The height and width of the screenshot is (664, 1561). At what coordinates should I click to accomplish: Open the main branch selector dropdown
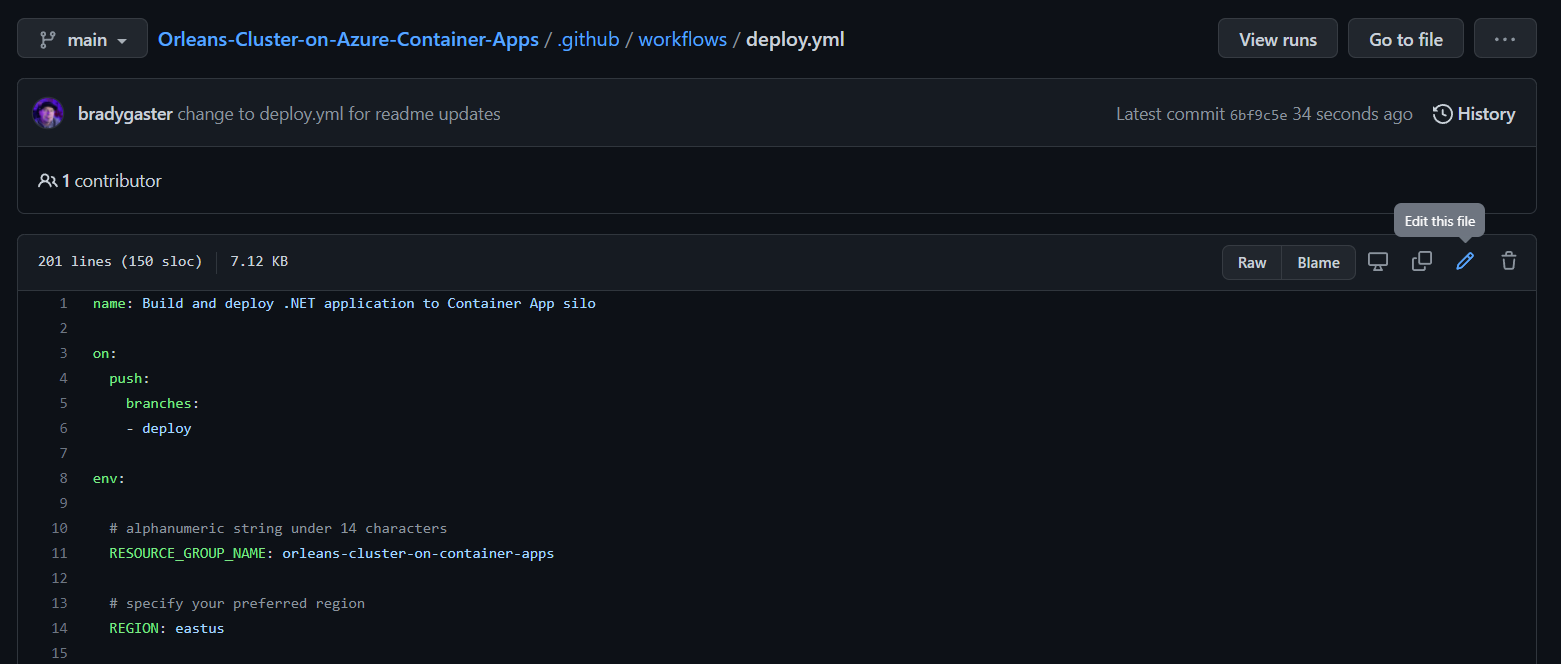(82, 40)
